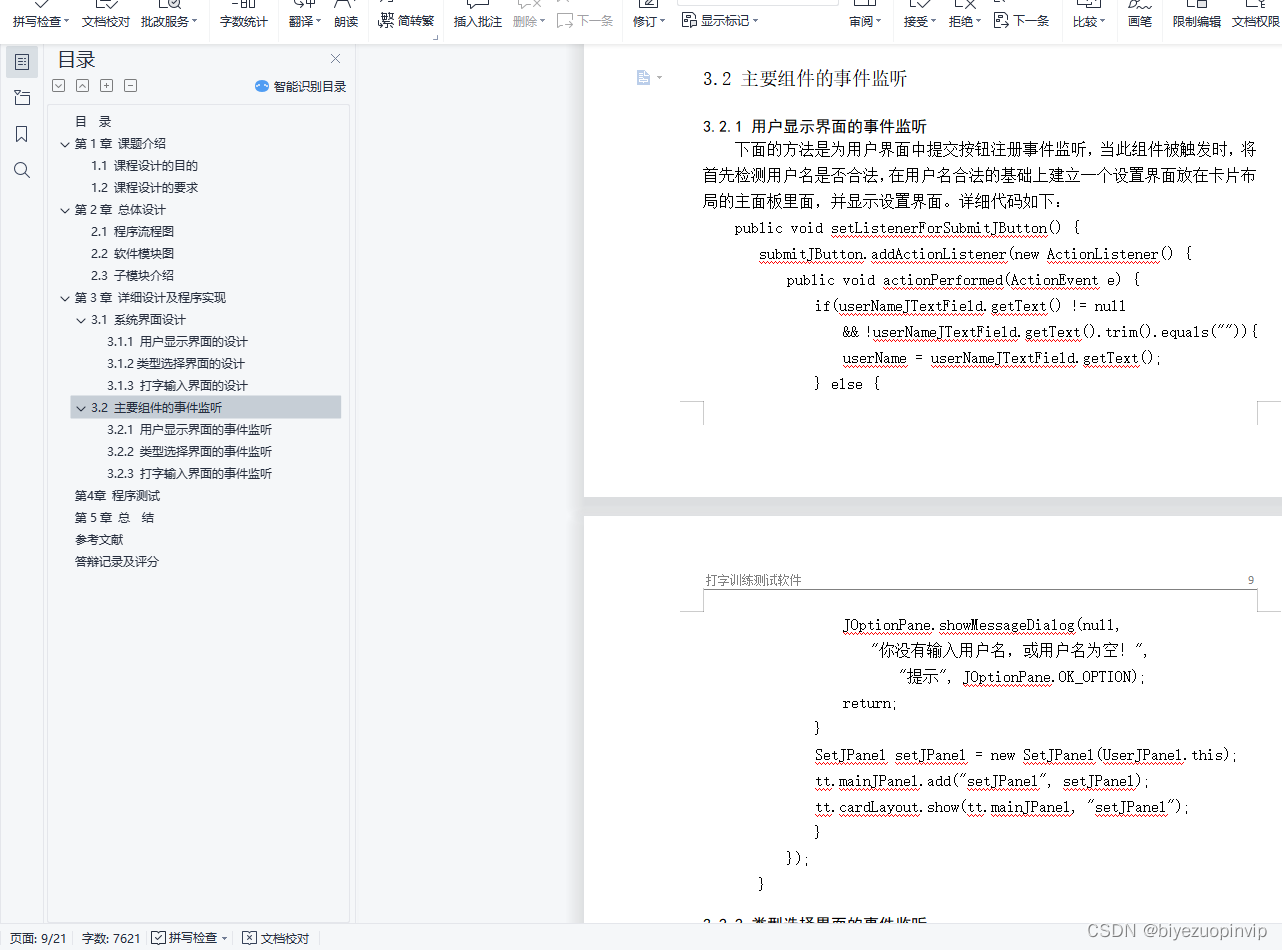Click the 画笔 pen tool

(x=1140, y=21)
